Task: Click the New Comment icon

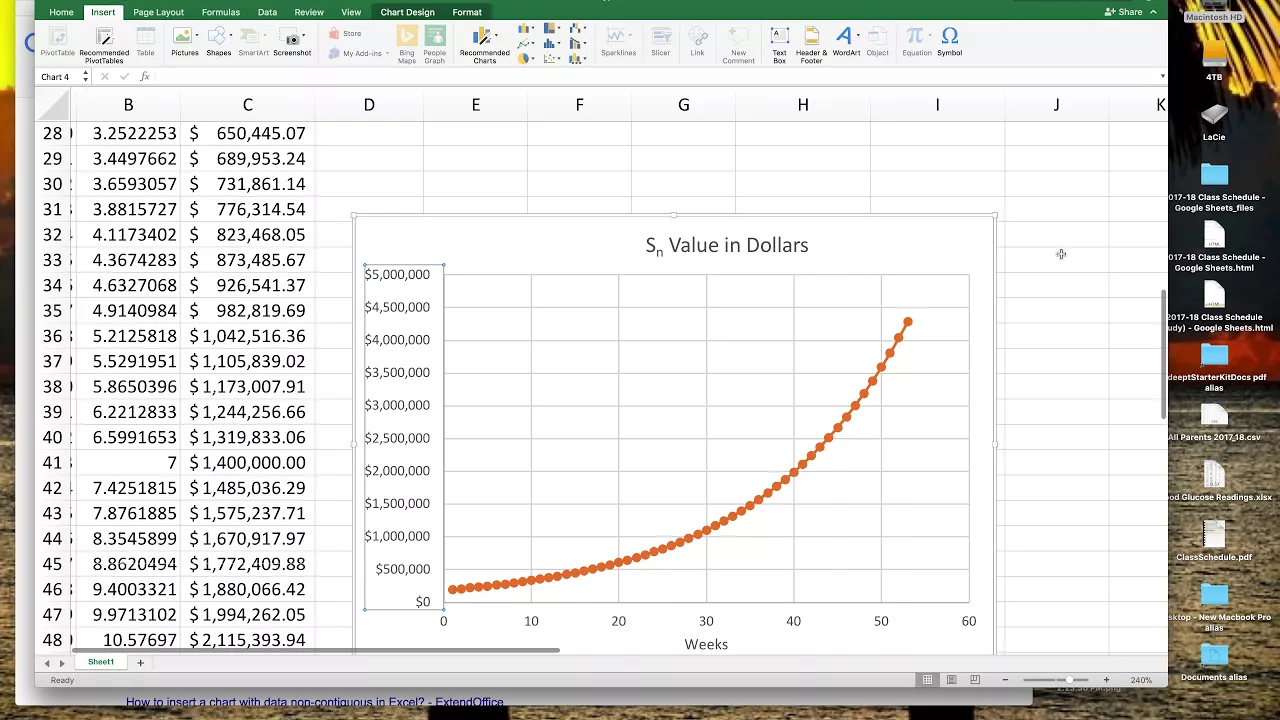Action: click(x=738, y=37)
